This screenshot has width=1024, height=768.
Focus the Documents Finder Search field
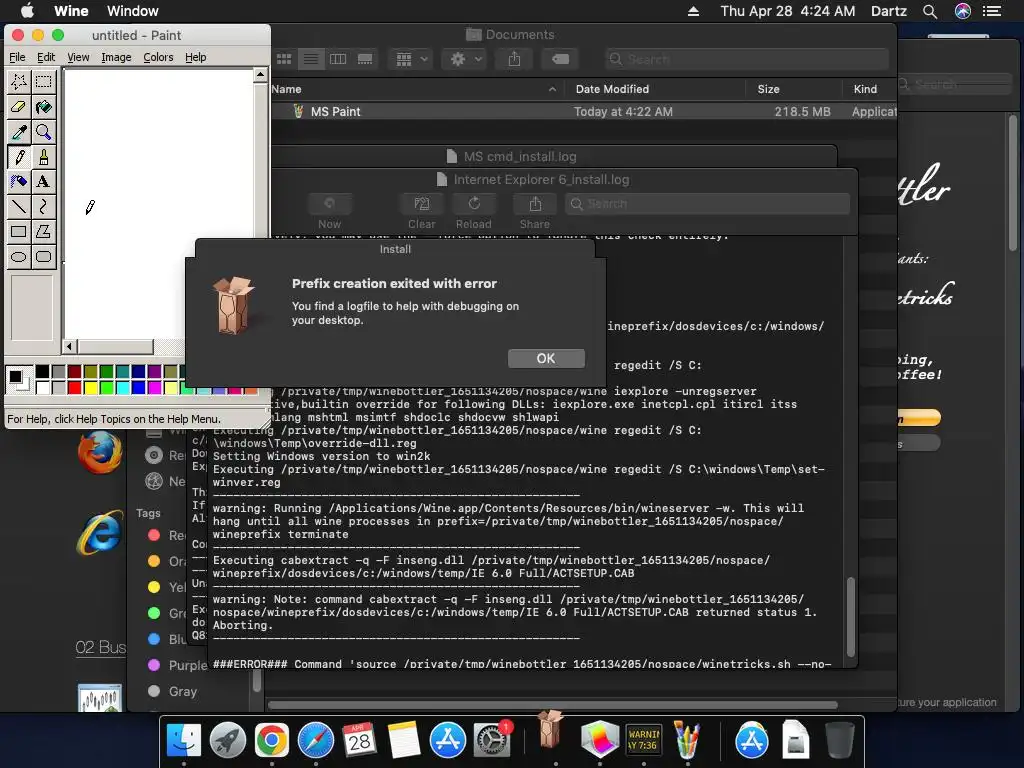point(746,59)
